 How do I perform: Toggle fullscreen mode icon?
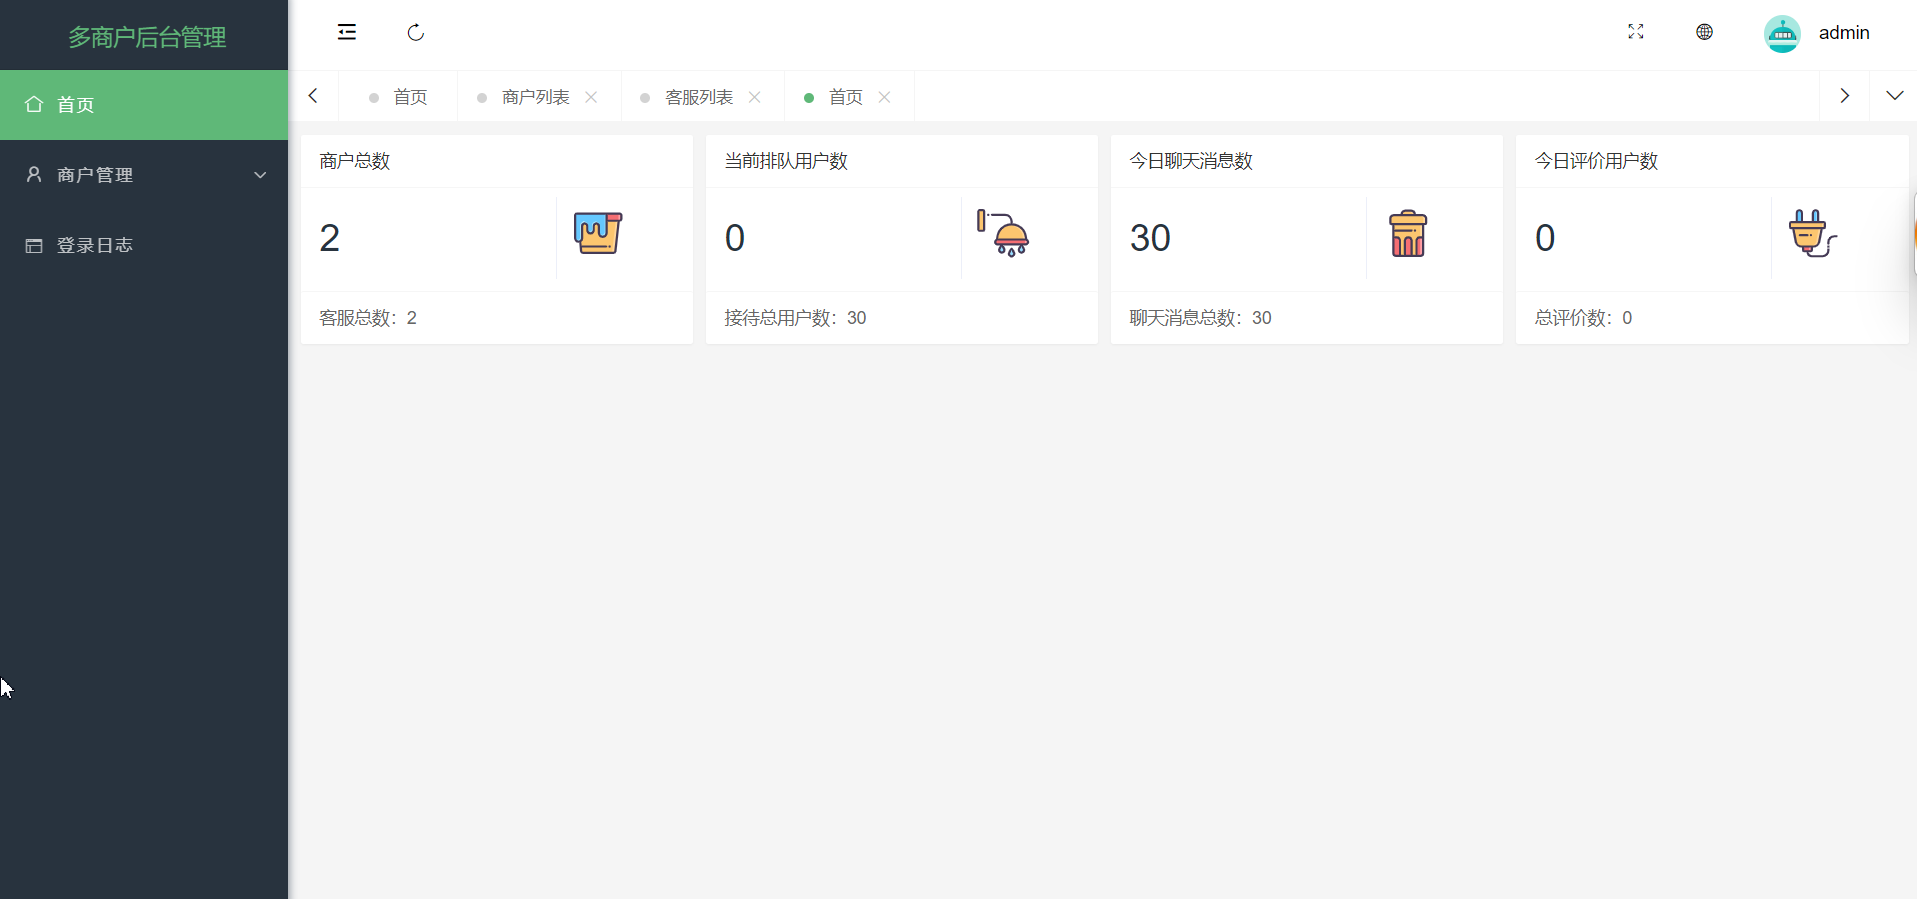point(1636,32)
